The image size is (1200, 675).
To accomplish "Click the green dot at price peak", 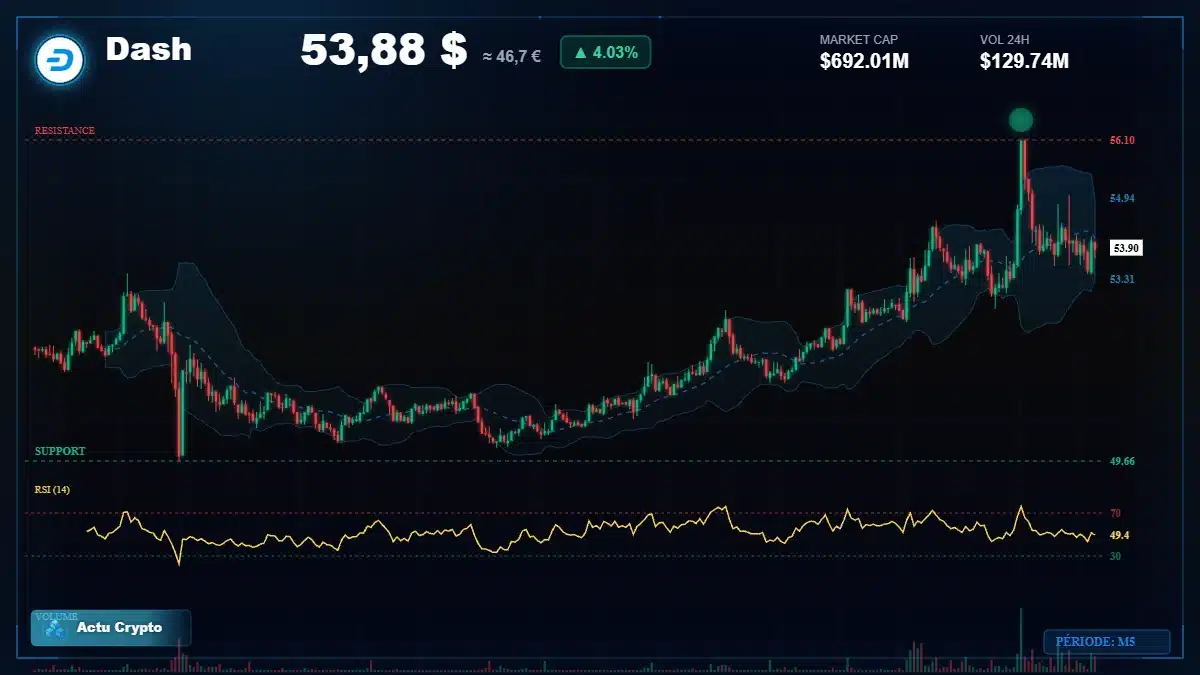I will point(1020,121).
